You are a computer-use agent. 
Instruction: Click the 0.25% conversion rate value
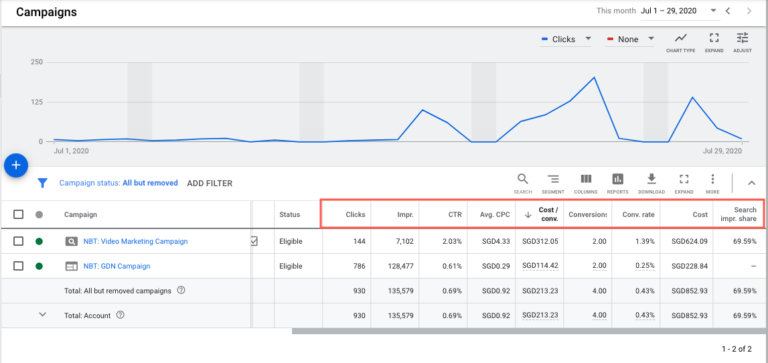click(x=645, y=266)
